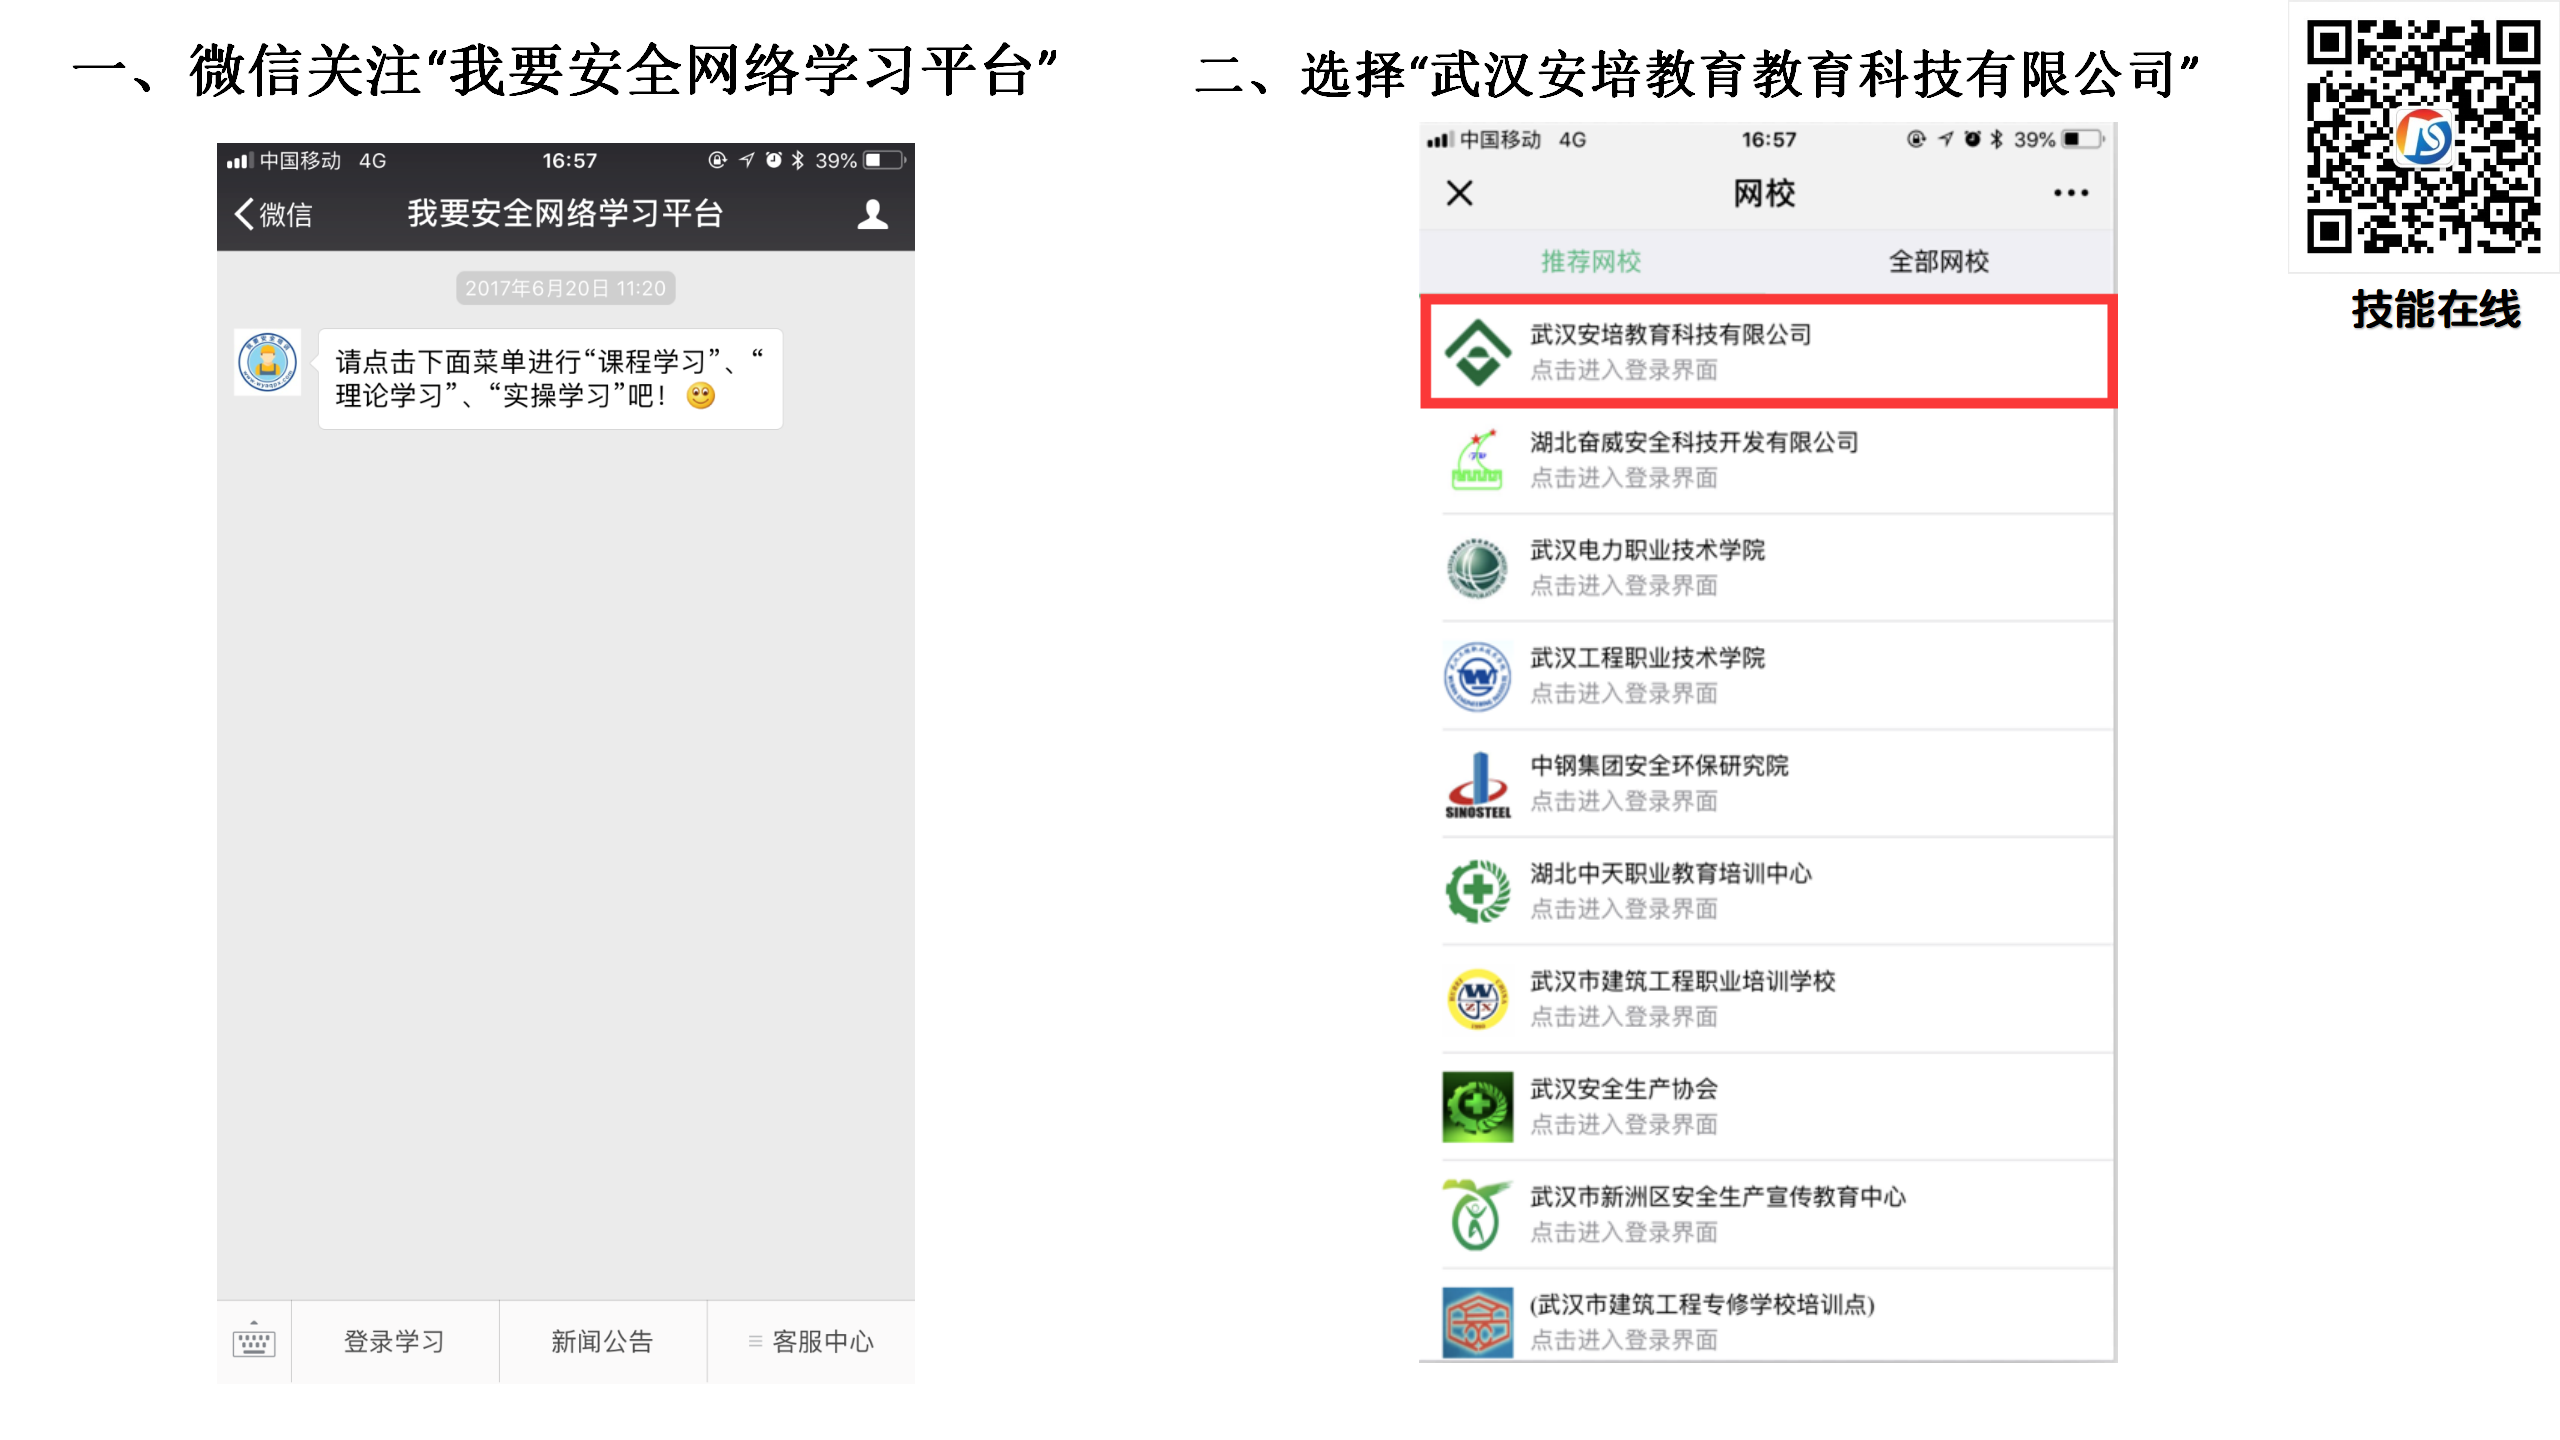Screen dimensions: 2560x1440
Task: Select 武汉安全生产协会 entry
Action: point(1768,1107)
